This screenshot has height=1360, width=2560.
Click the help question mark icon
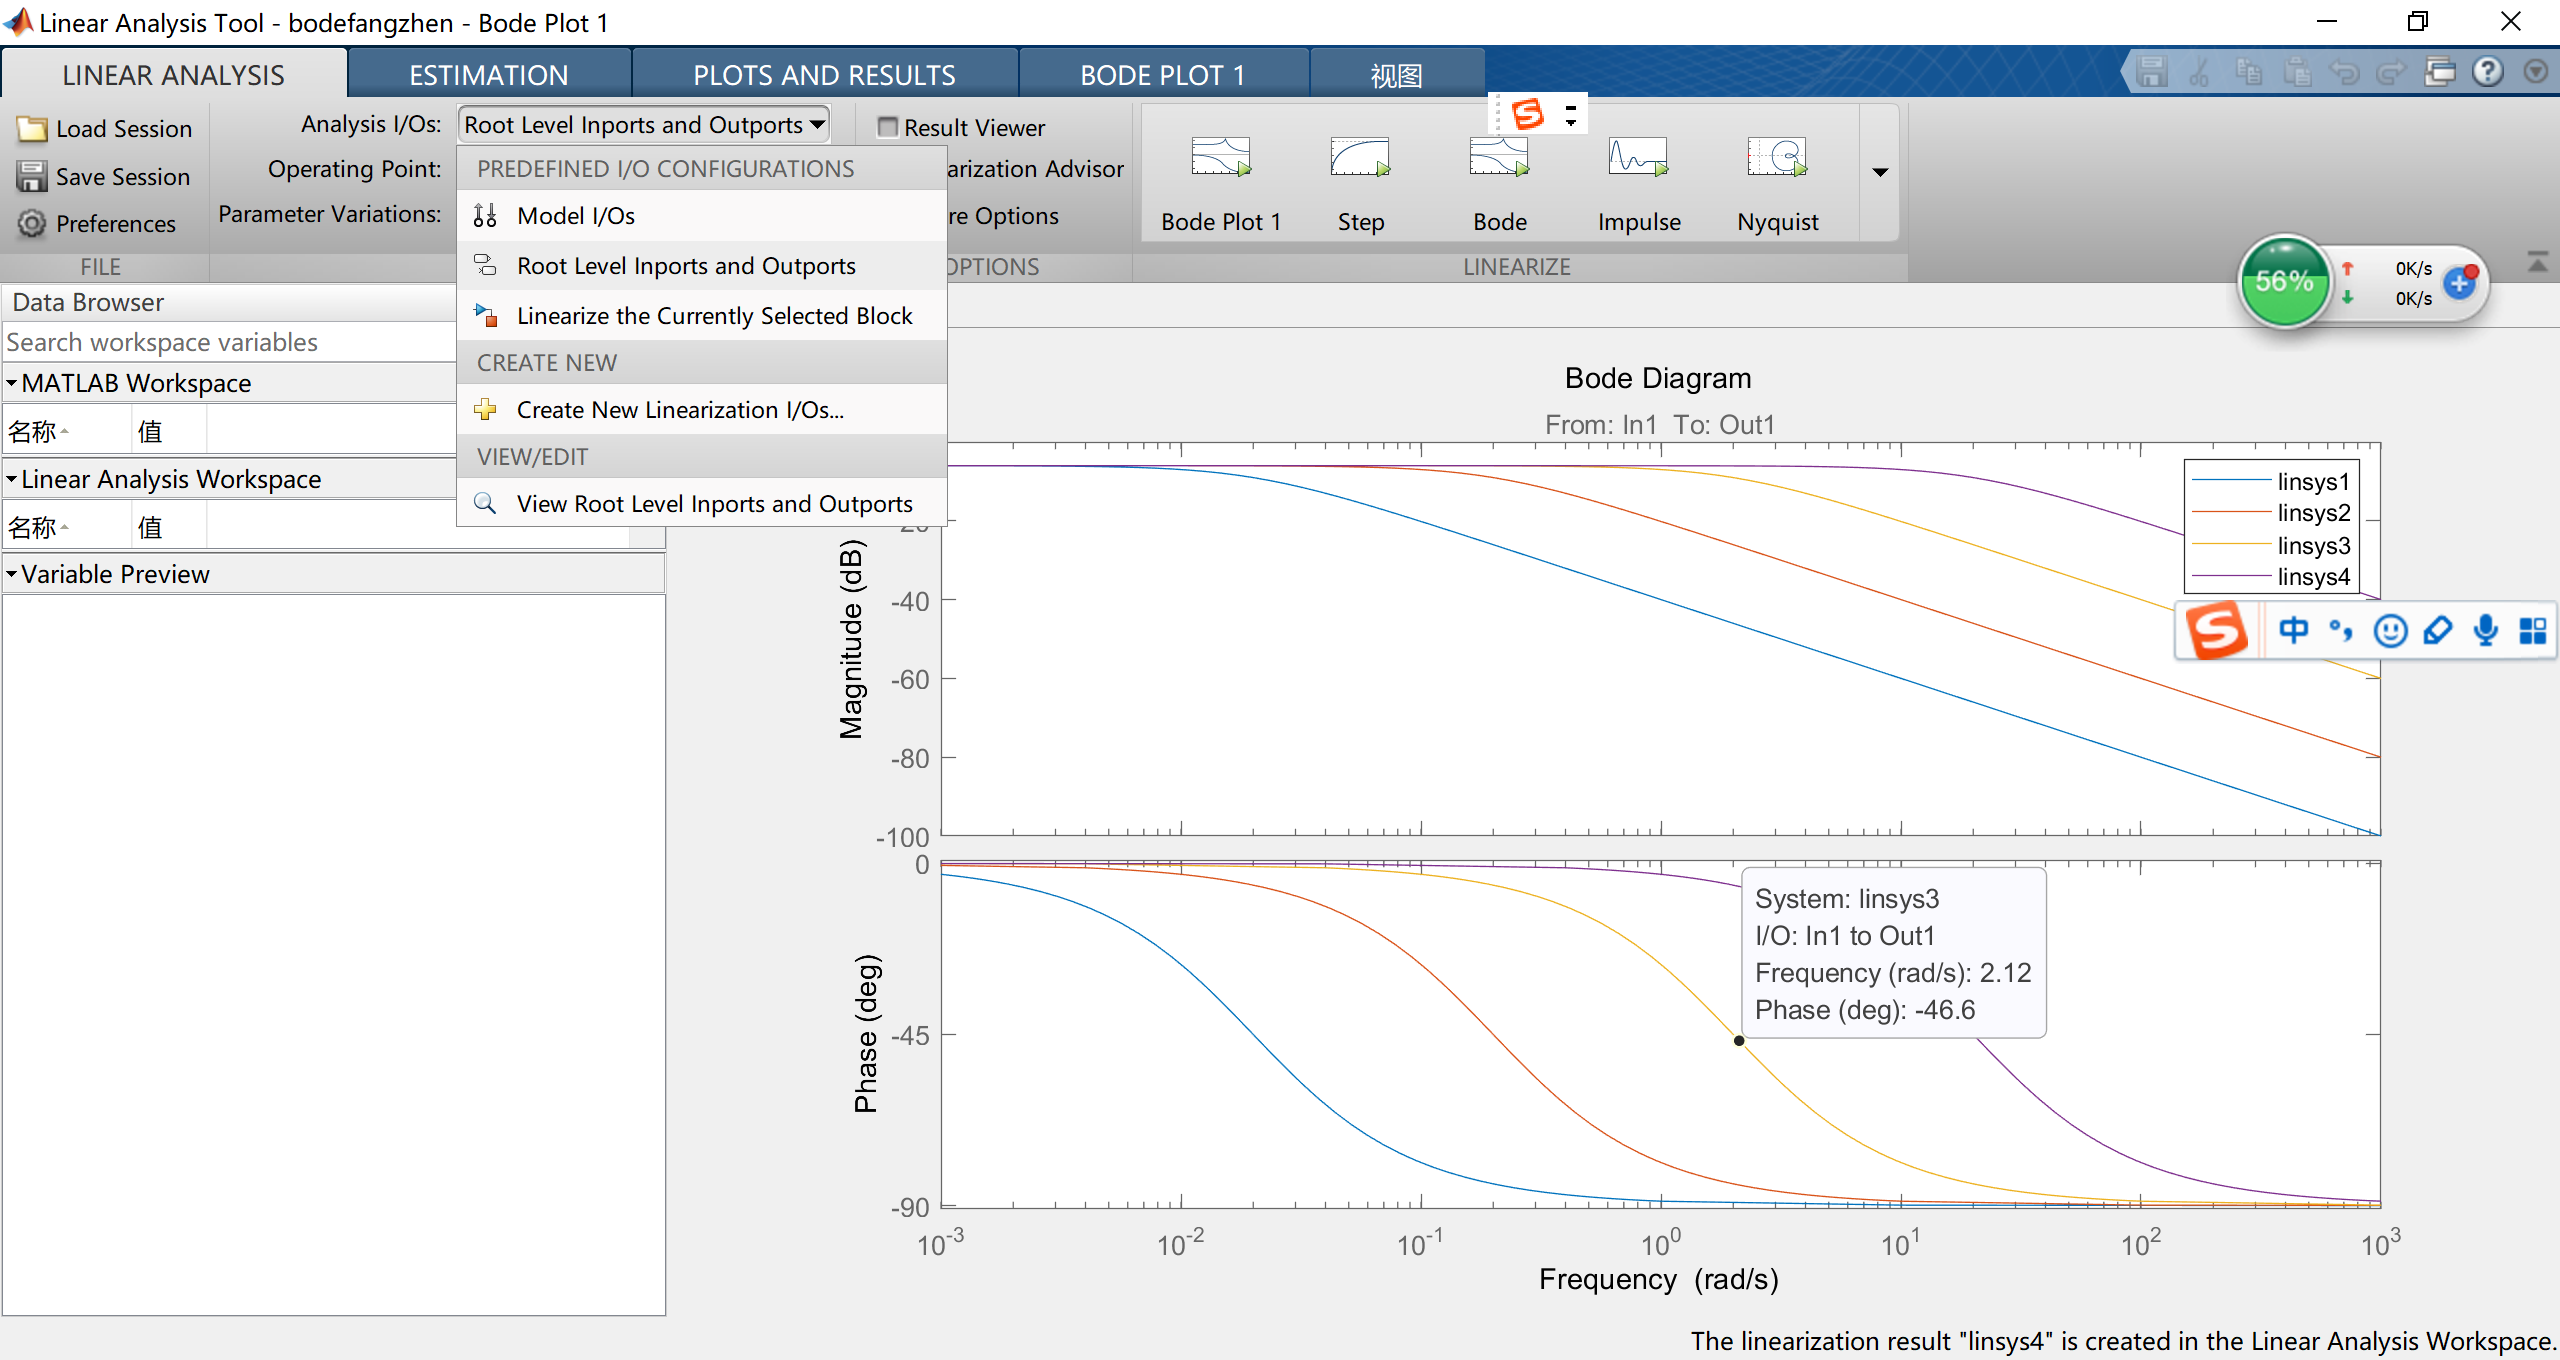[2487, 72]
